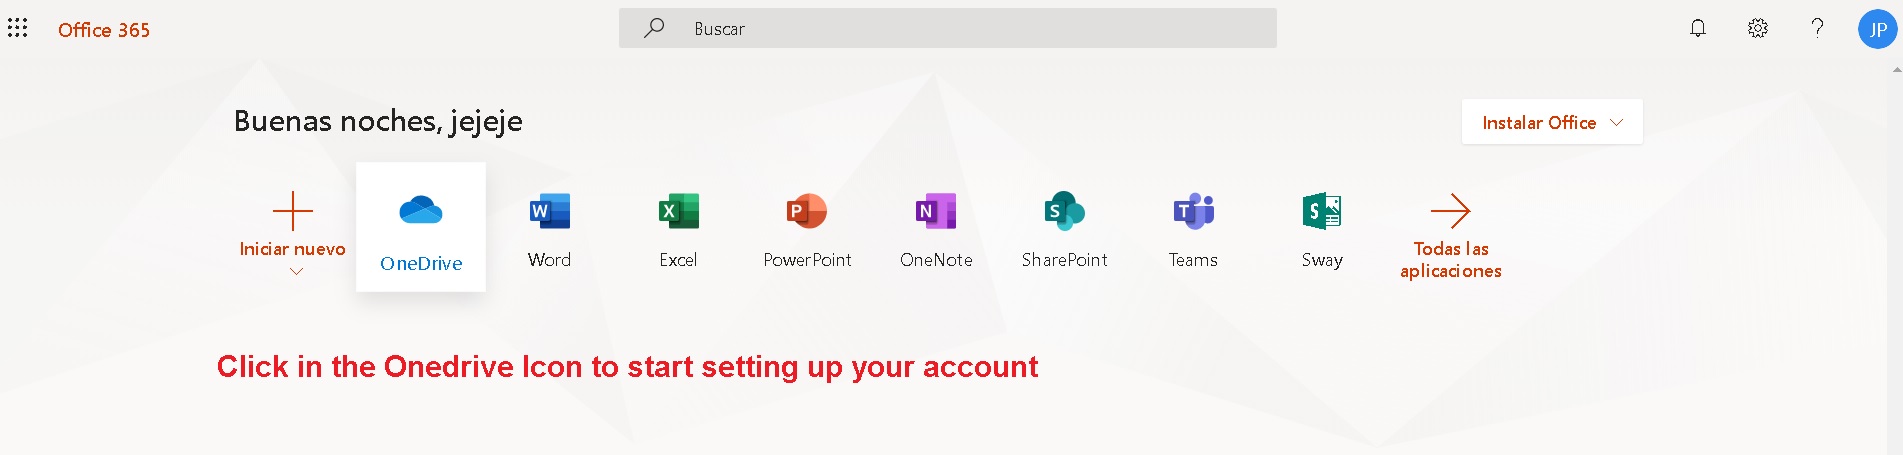Open the JP account profile menu

tap(1877, 29)
